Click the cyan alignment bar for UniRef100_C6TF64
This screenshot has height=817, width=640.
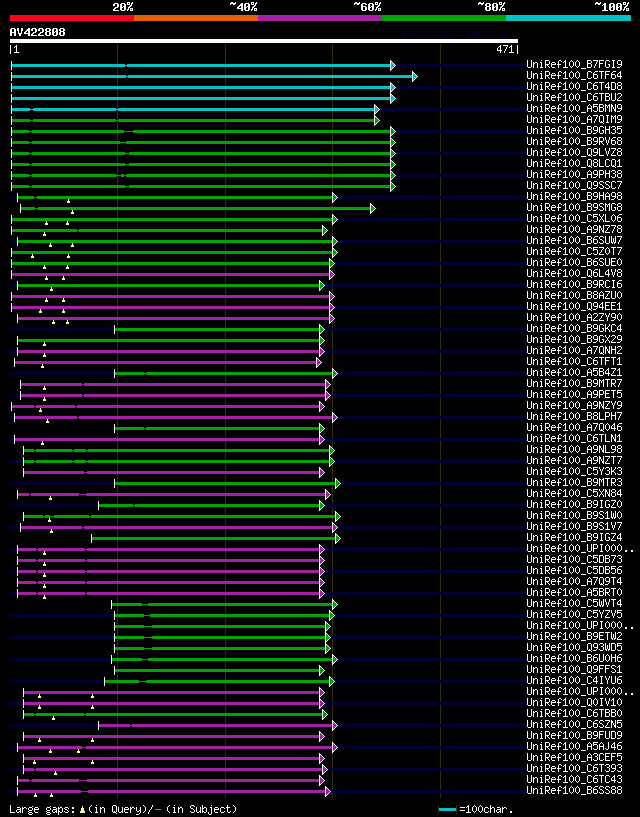click(x=214, y=77)
